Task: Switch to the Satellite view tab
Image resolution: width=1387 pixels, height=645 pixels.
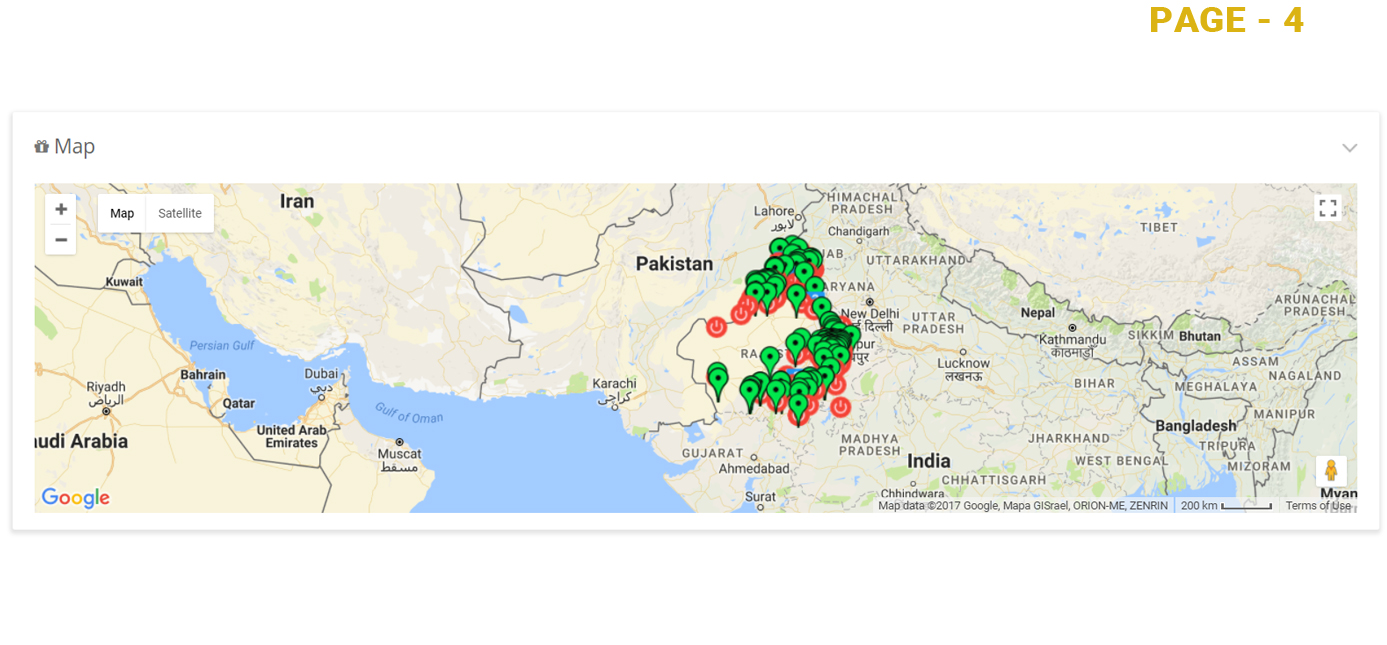Action: tap(180, 213)
